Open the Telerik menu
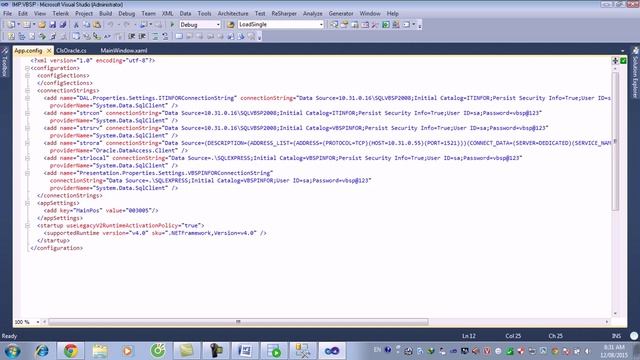 [60, 13]
